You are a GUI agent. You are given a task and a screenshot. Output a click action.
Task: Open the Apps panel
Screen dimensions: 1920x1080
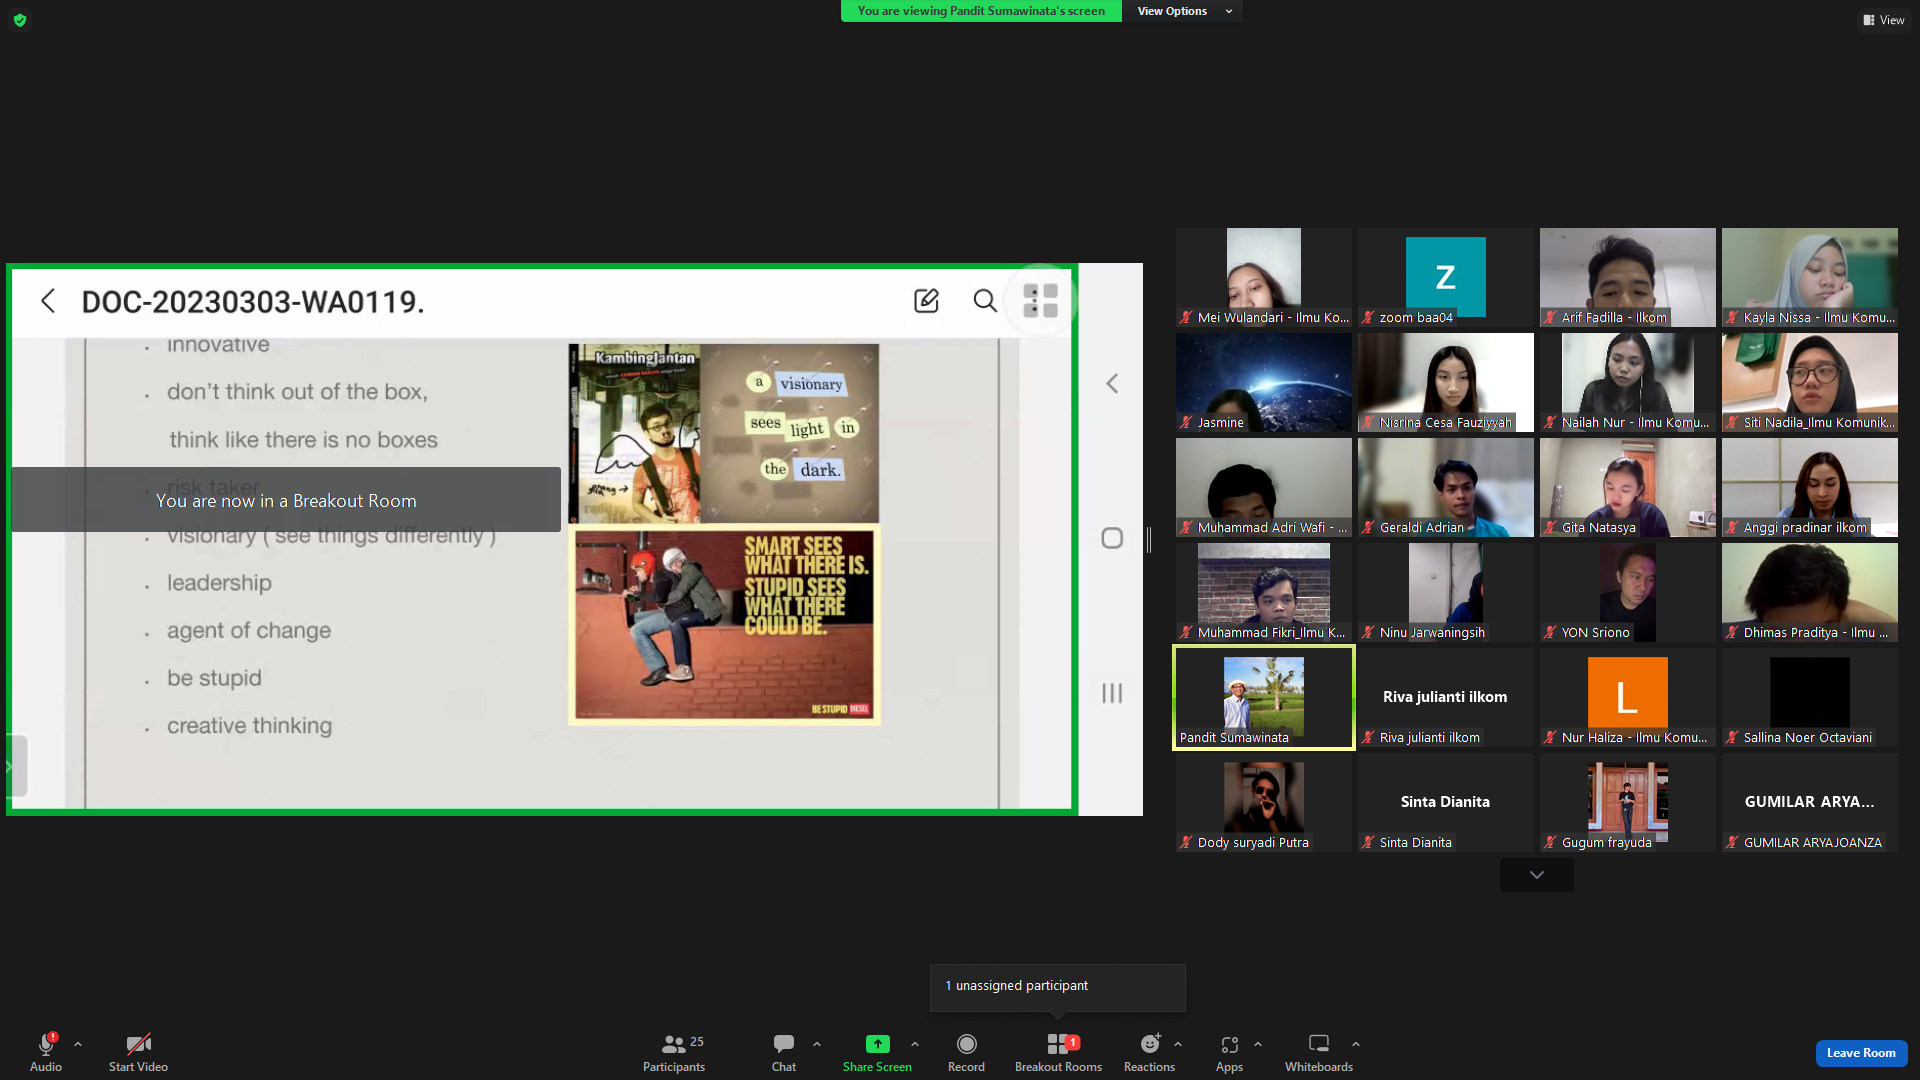pyautogui.click(x=1229, y=1052)
